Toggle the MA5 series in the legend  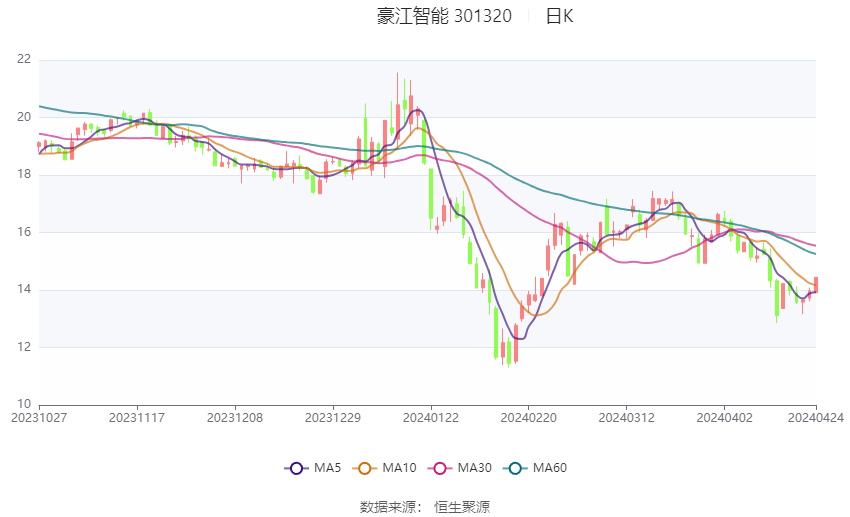[x=311, y=467]
